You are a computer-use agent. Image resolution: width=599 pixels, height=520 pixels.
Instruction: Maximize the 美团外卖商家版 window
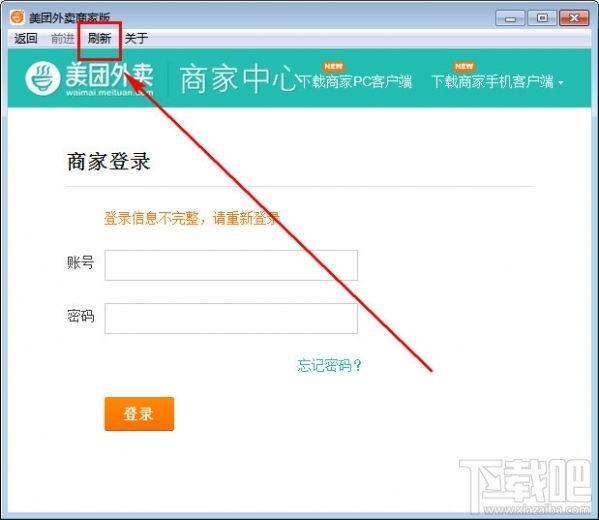(x=542, y=18)
